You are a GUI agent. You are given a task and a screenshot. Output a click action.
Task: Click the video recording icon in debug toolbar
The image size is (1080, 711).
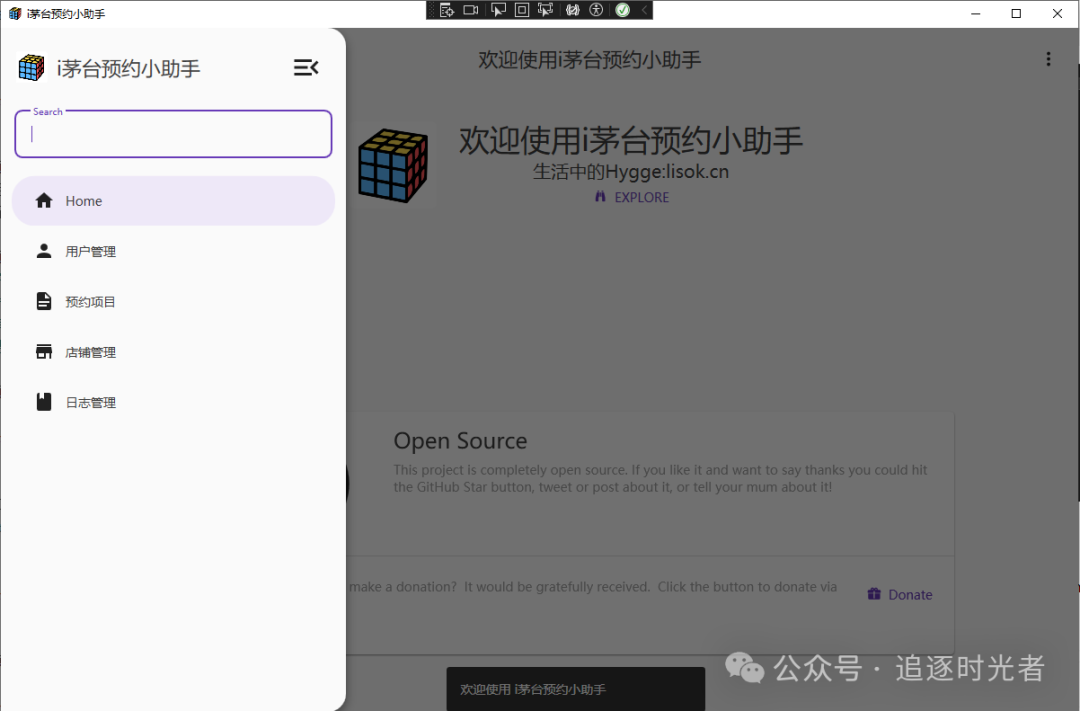[471, 9]
